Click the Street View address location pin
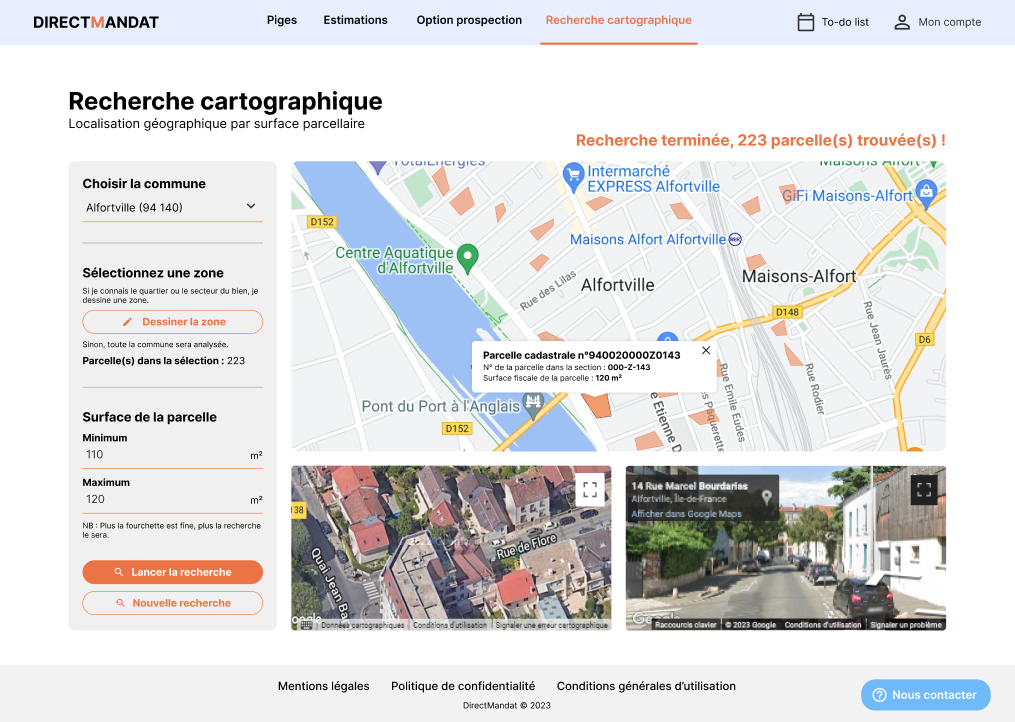 click(766, 497)
